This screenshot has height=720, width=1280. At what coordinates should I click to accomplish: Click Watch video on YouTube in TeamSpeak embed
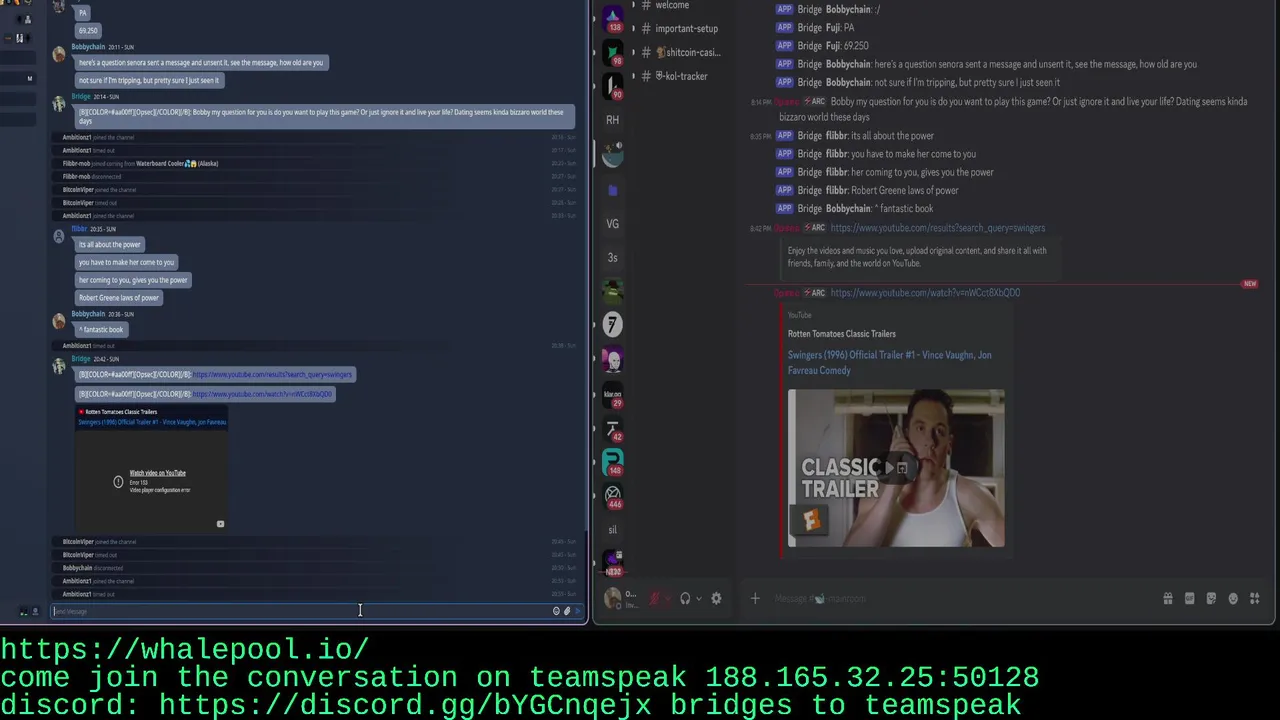[x=157, y=473]
